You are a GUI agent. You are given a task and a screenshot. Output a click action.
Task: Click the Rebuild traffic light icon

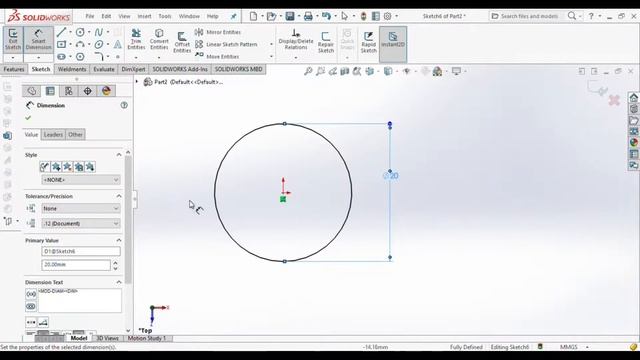(363, 16)
